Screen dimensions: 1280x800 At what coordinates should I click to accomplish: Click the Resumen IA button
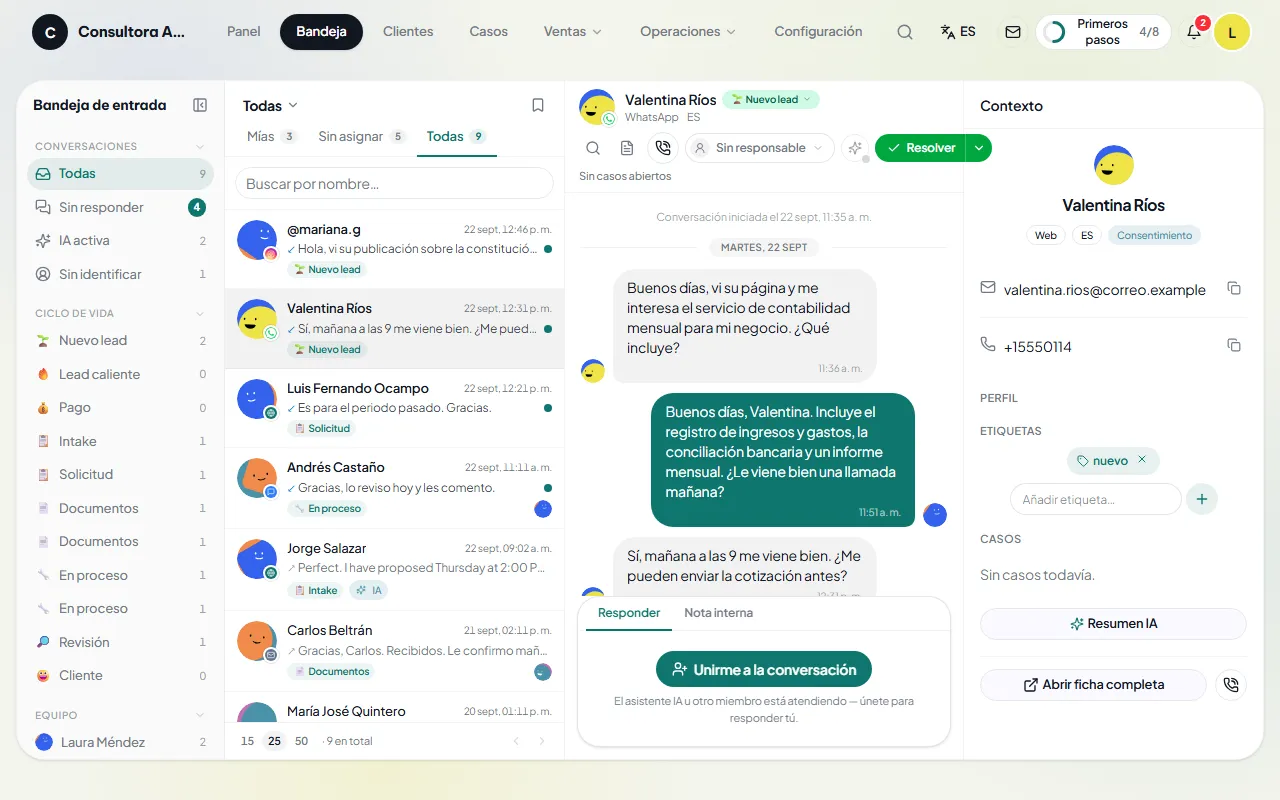tap(1113, 624)
